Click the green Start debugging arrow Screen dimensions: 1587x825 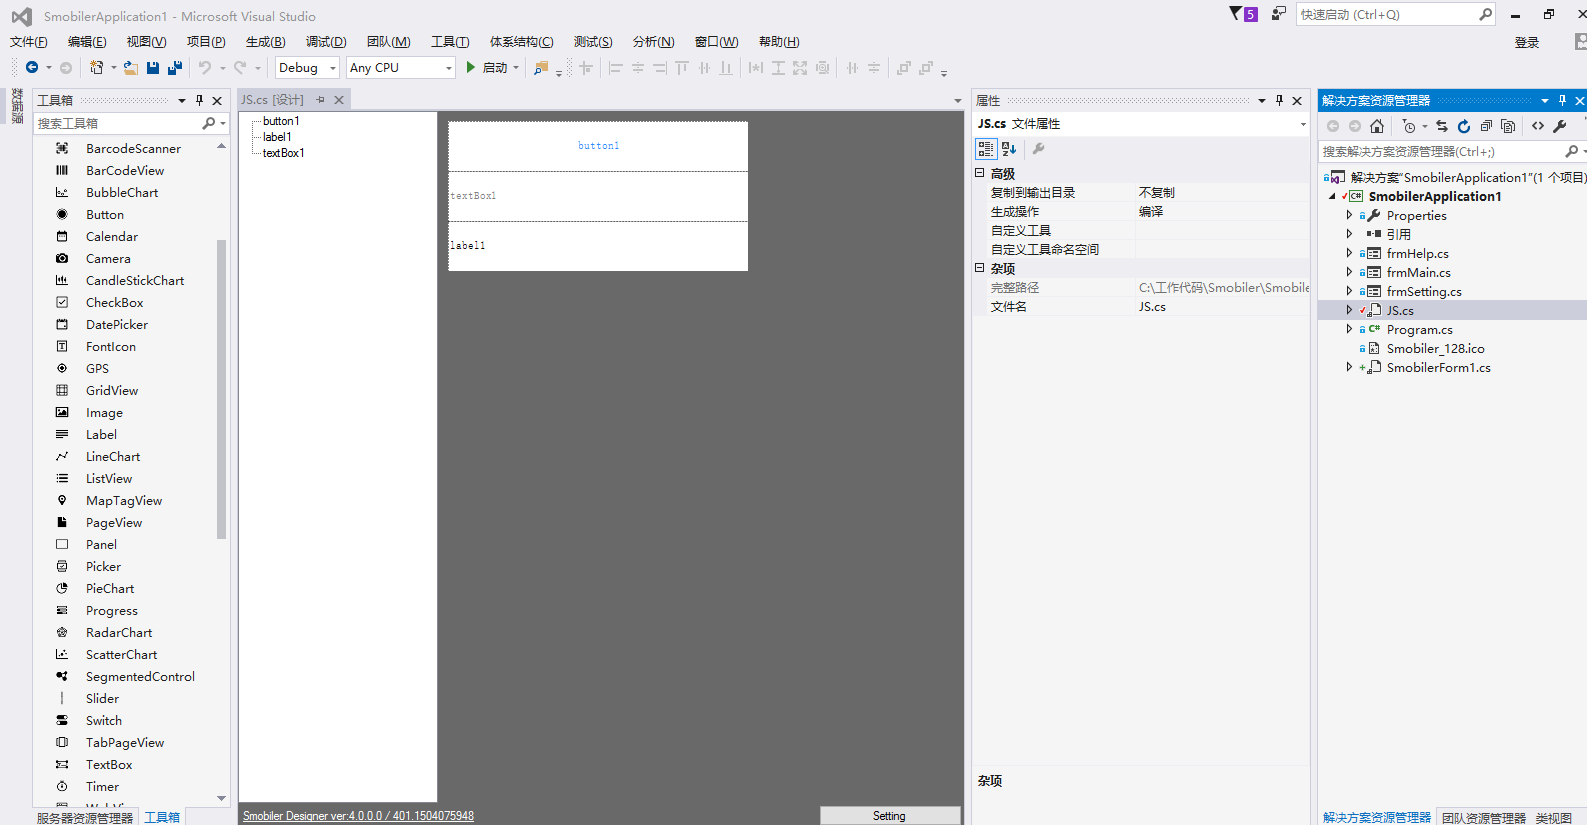pyautogui.click(x=470, y=68)
